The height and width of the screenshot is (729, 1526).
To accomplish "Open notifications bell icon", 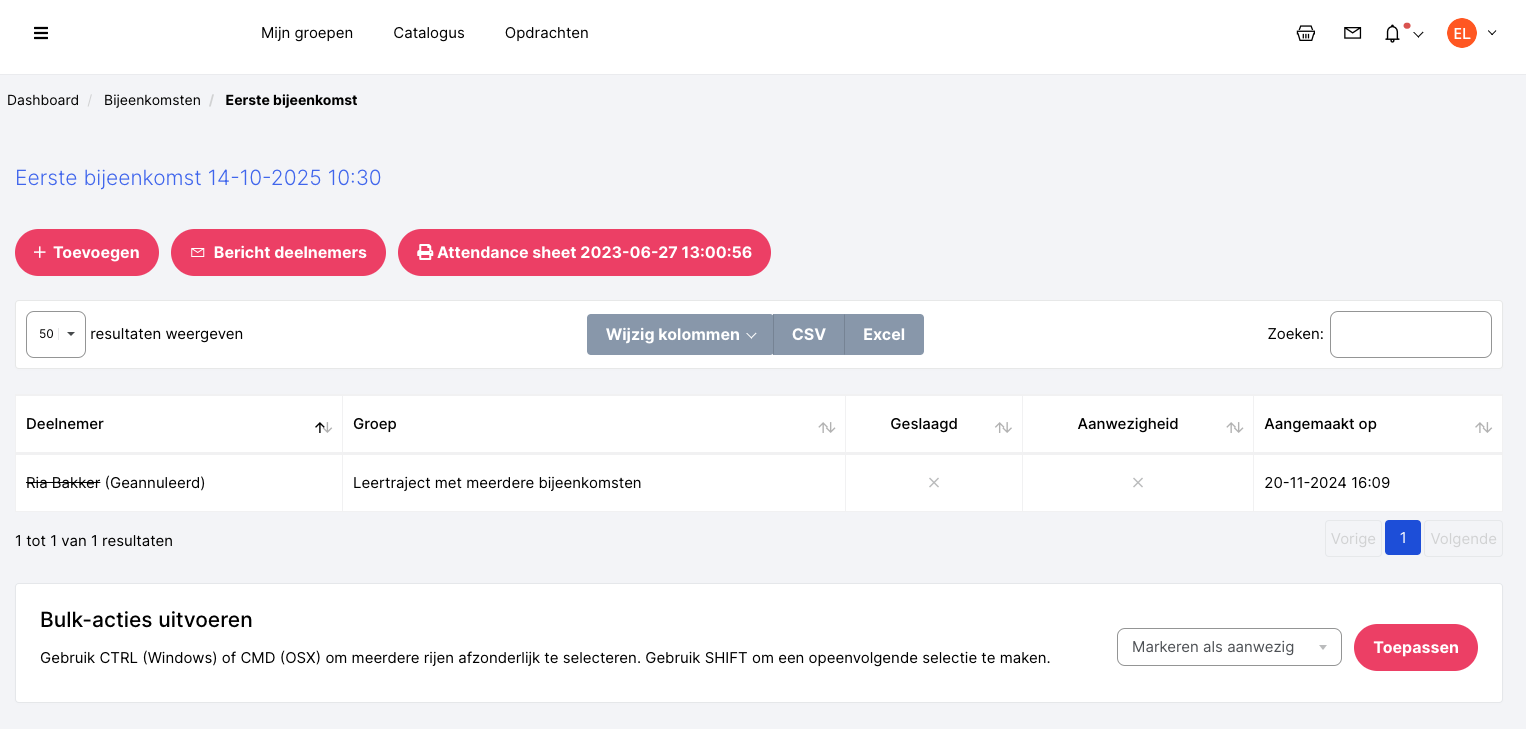I will [1392, 34].
